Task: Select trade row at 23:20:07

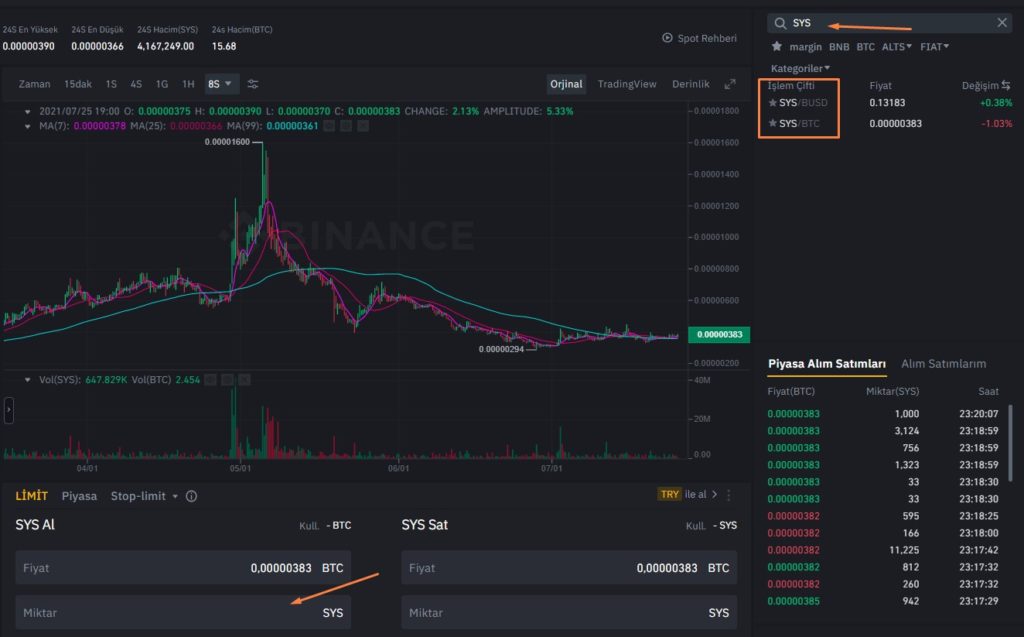Action: coord(883,414)
